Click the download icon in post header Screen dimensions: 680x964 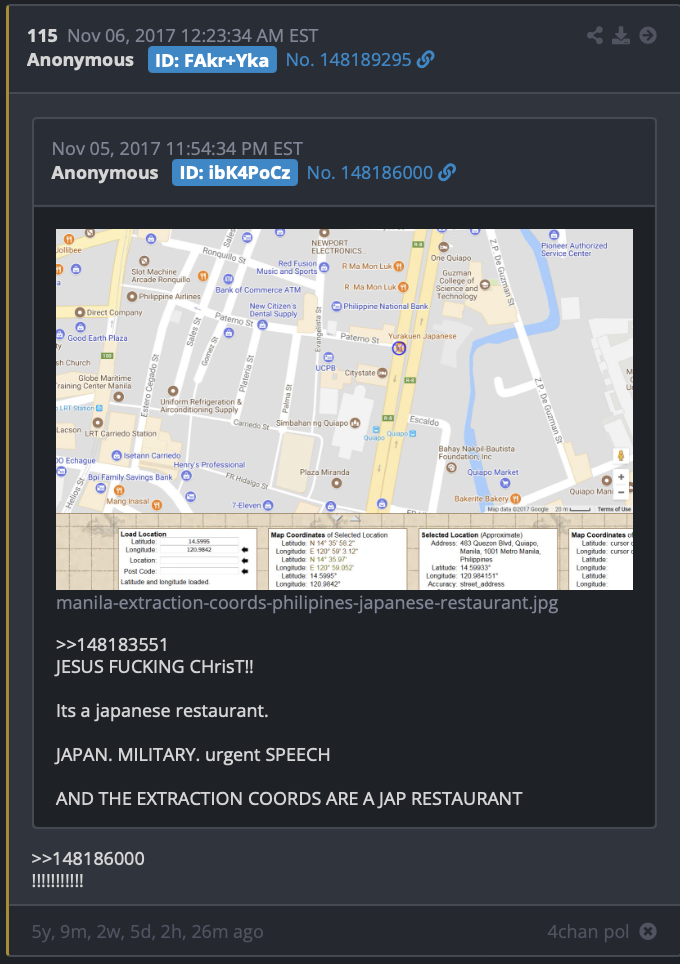(x=621, y=35)
